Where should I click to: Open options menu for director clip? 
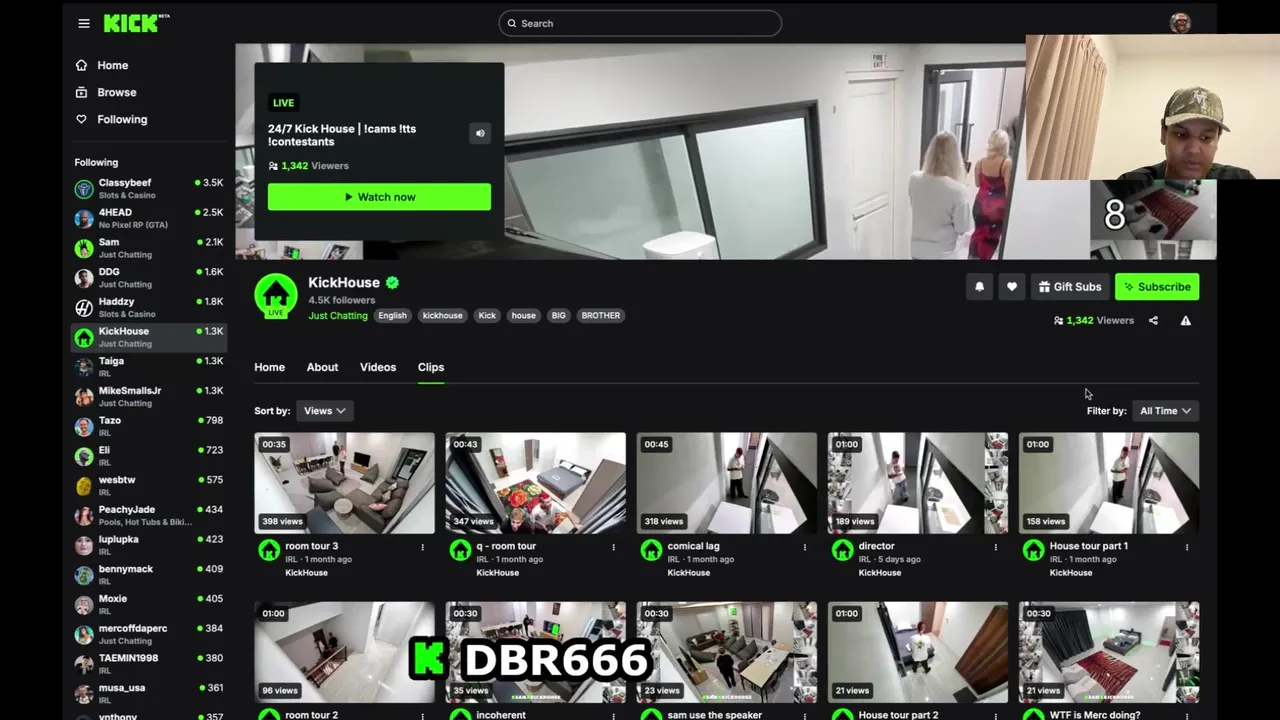[x=995, y=547]
